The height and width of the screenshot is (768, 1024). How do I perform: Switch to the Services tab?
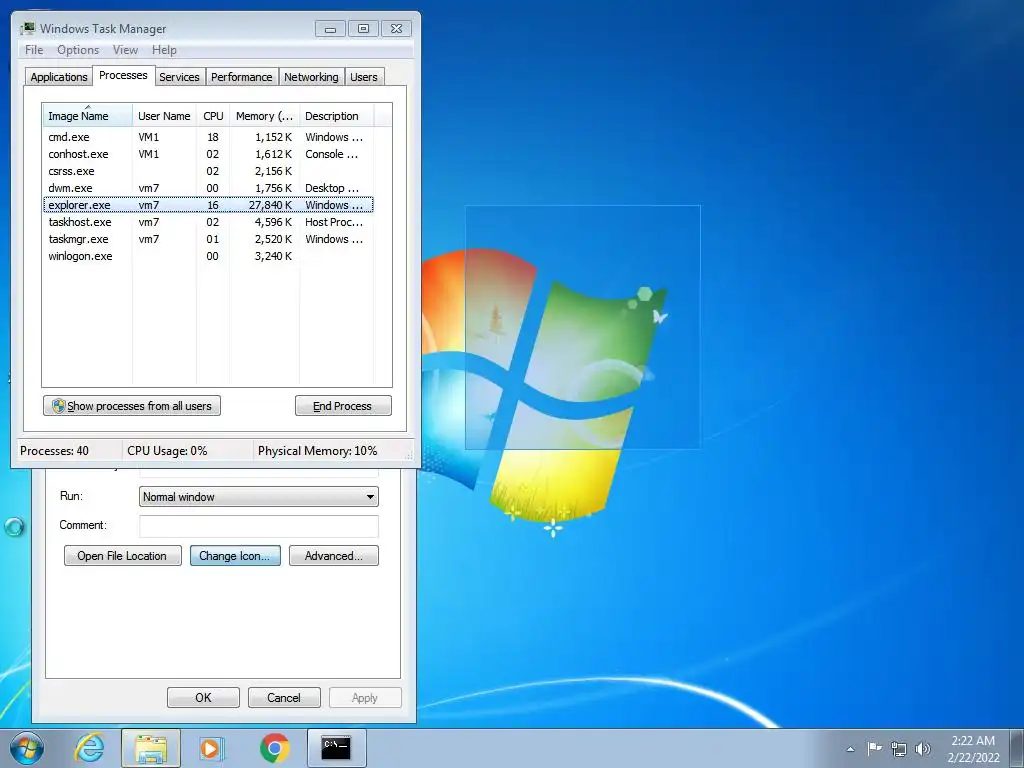(179, 77)
